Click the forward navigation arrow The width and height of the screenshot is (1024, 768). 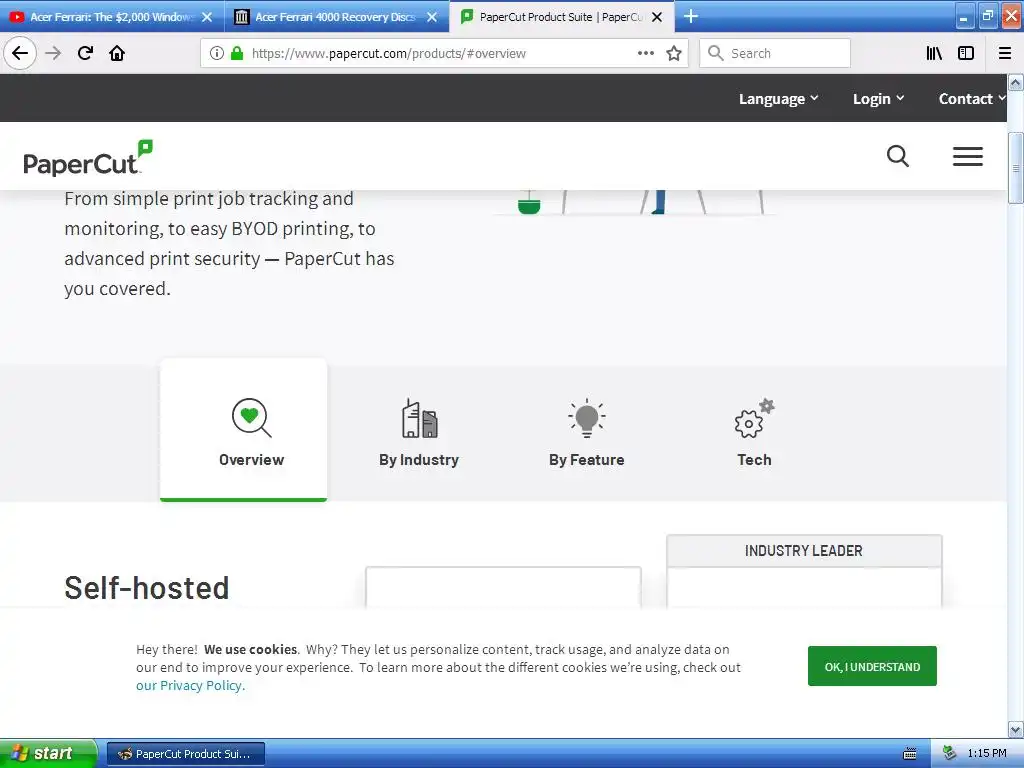coord(54,53)
